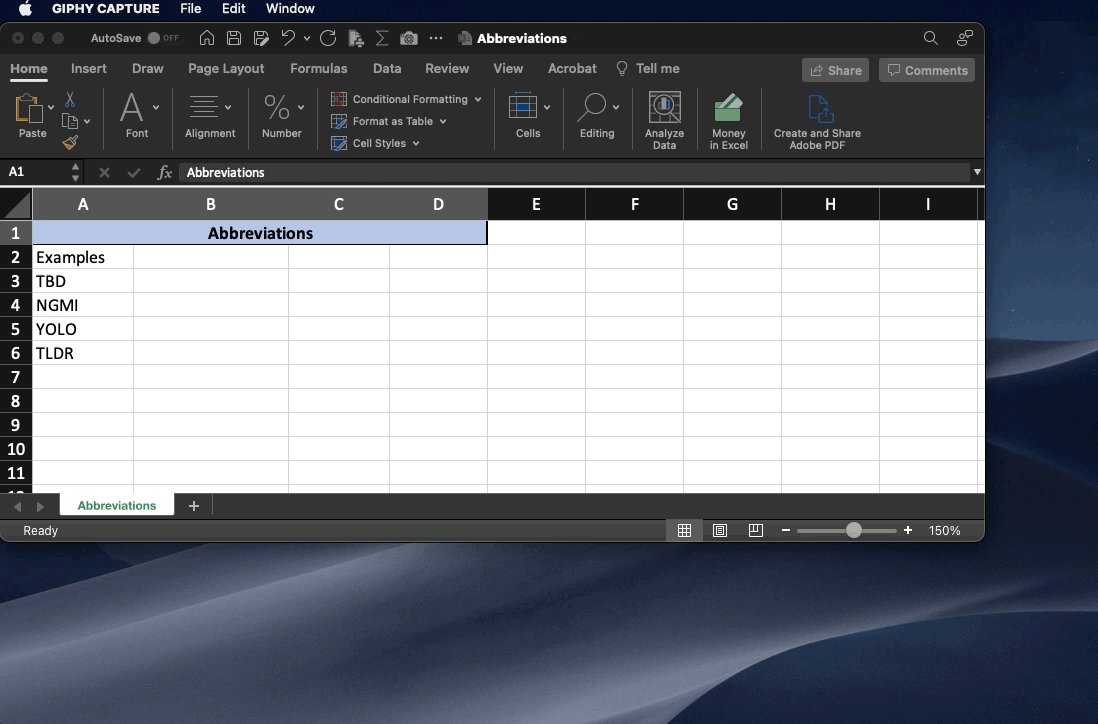Image resolution: width=1098 pixels, height=724 pixels.
Task: Expand the formula bar arrow
Action: click(x=977, y=172)
